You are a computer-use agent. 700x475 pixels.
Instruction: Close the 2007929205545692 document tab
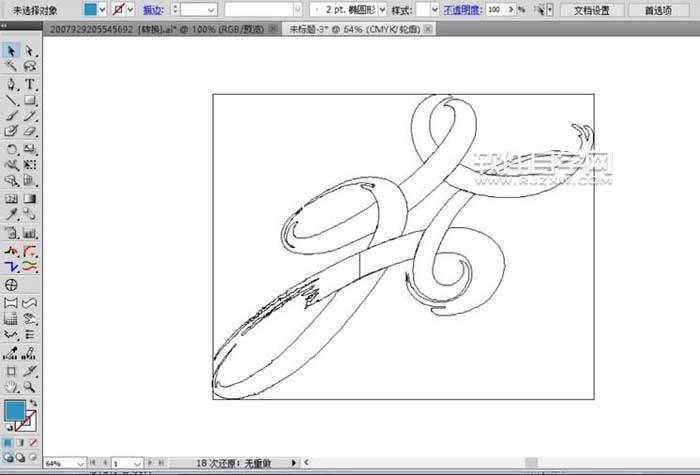pyautogui.click(x=273, y=29)
